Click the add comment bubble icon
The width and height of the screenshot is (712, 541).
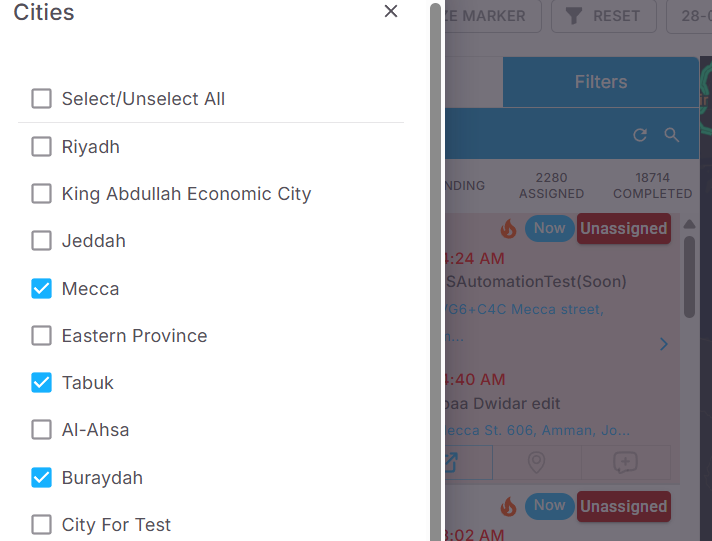pyautogui.click(x=625, y=462)
